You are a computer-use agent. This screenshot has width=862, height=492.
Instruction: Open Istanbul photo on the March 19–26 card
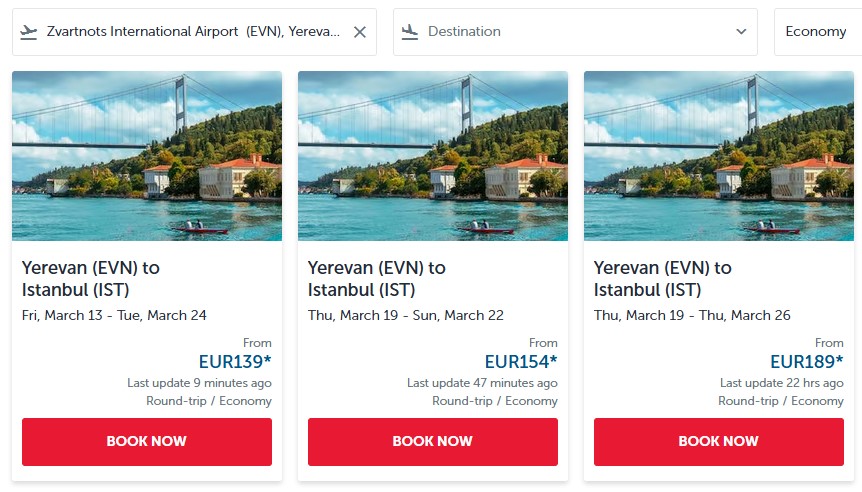coord(719,156)
